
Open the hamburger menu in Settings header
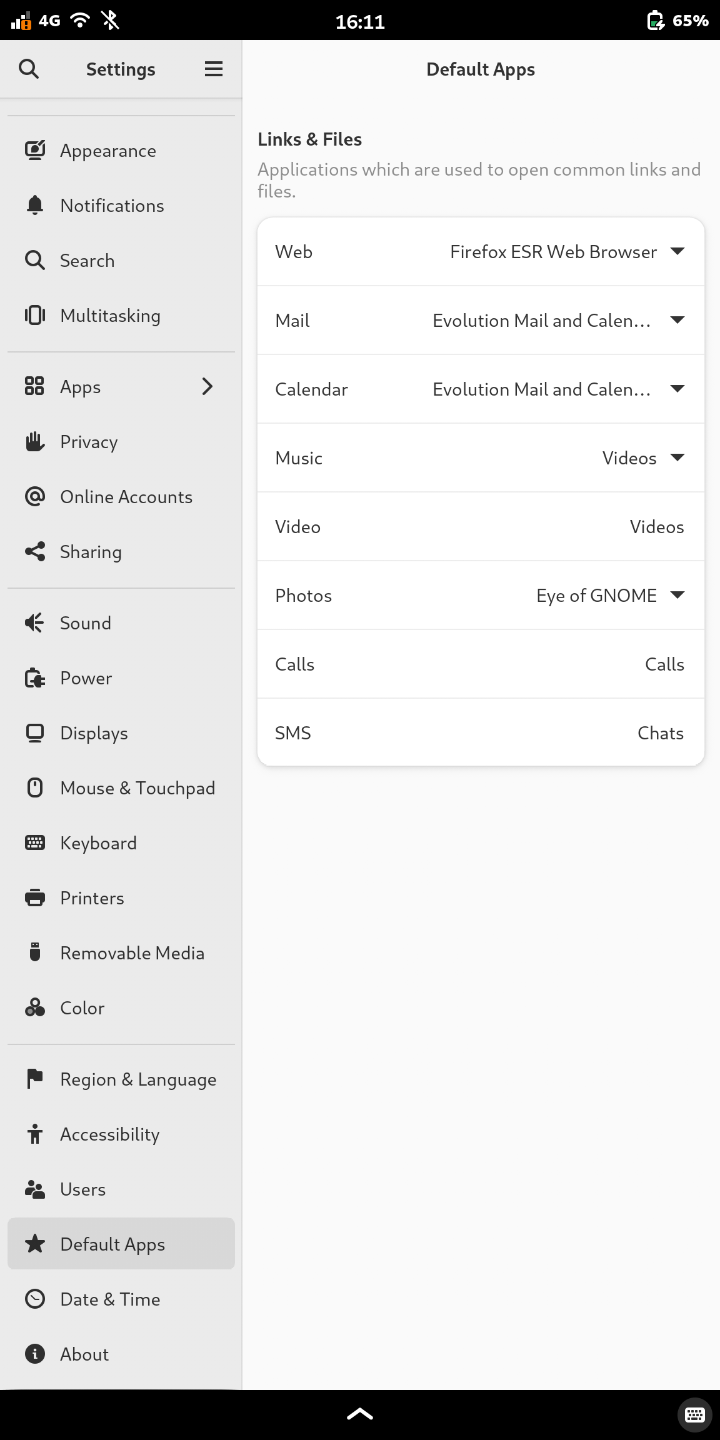coord(213,69)
